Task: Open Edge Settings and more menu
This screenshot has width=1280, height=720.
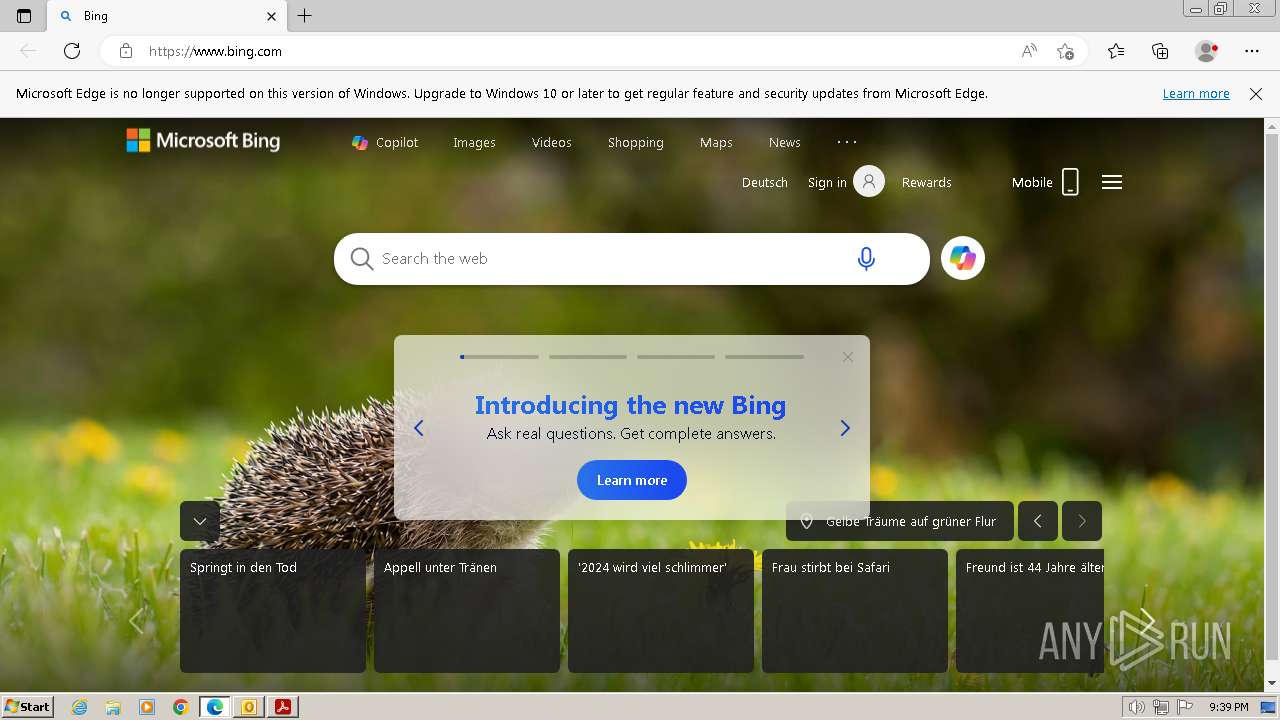Action: (x=1252, y=51)
